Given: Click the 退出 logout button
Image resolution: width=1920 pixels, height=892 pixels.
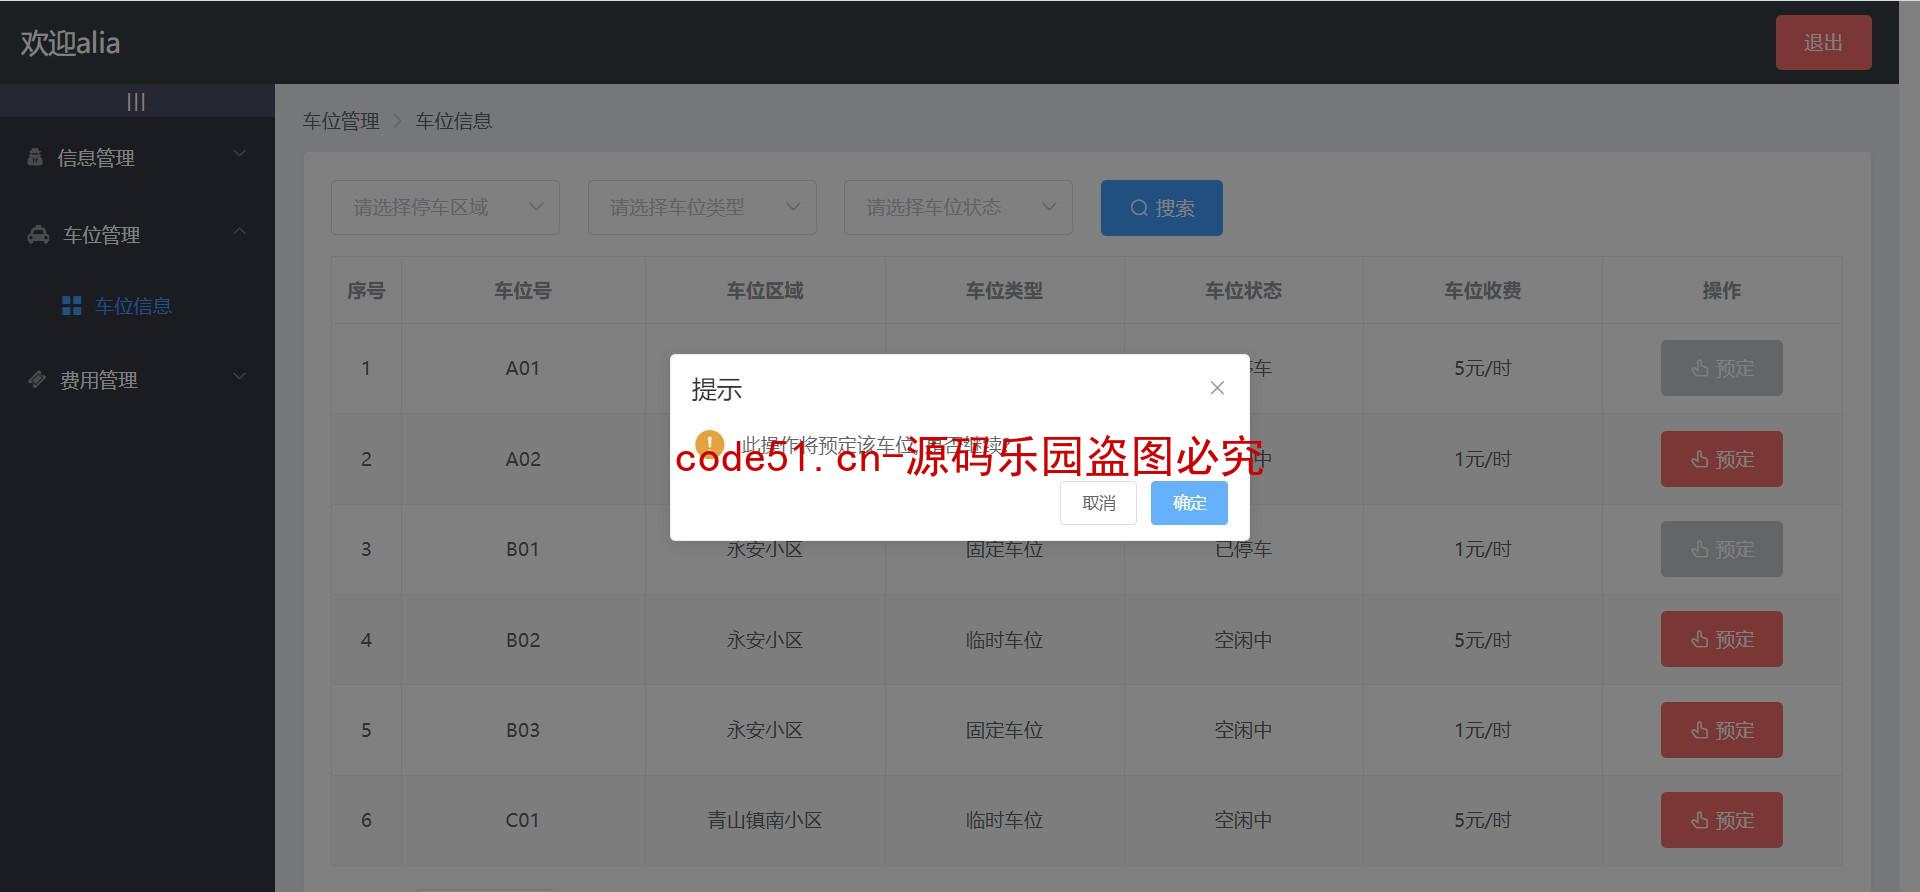Looking at the screenshot, I should pyautogui.click(x=1823, y=43).
